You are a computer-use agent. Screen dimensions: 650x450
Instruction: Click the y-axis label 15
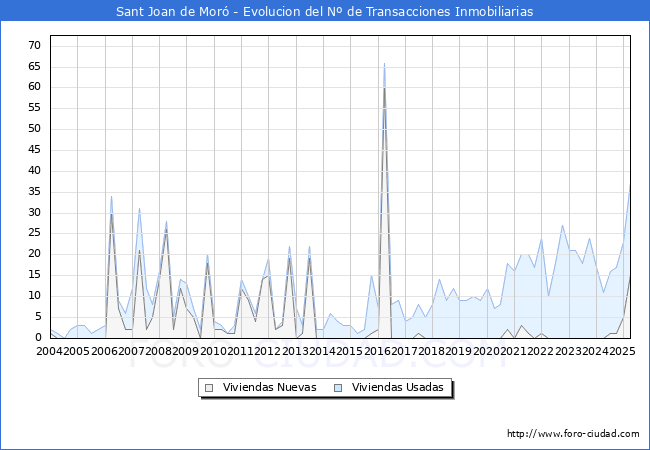[35, 275]
